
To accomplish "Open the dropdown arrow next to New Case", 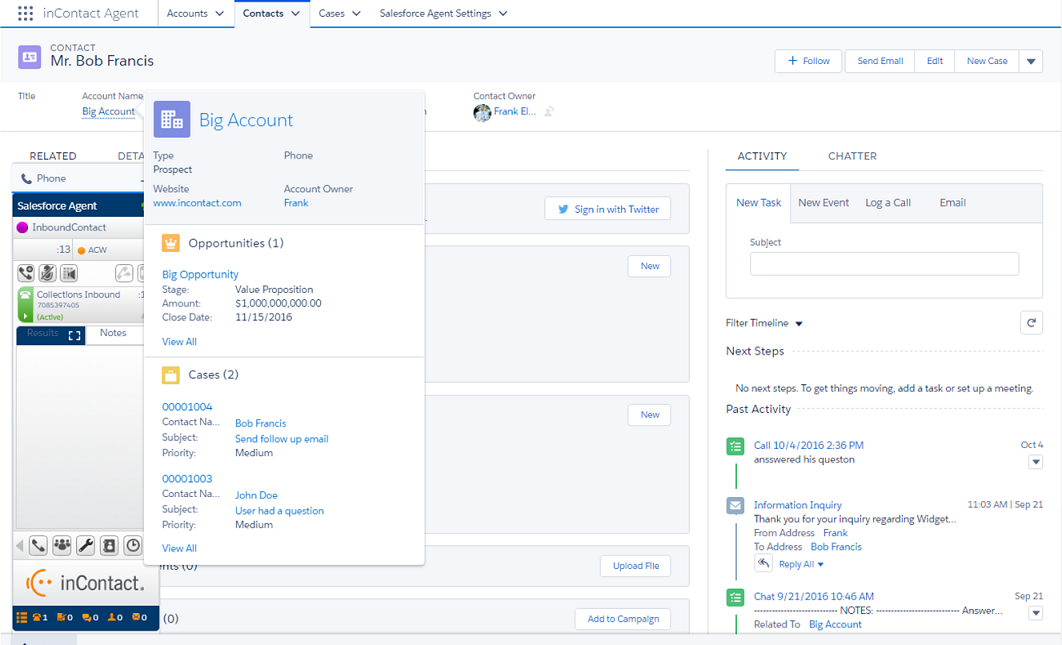I will pyautogui.click(x=1031, y=61).
